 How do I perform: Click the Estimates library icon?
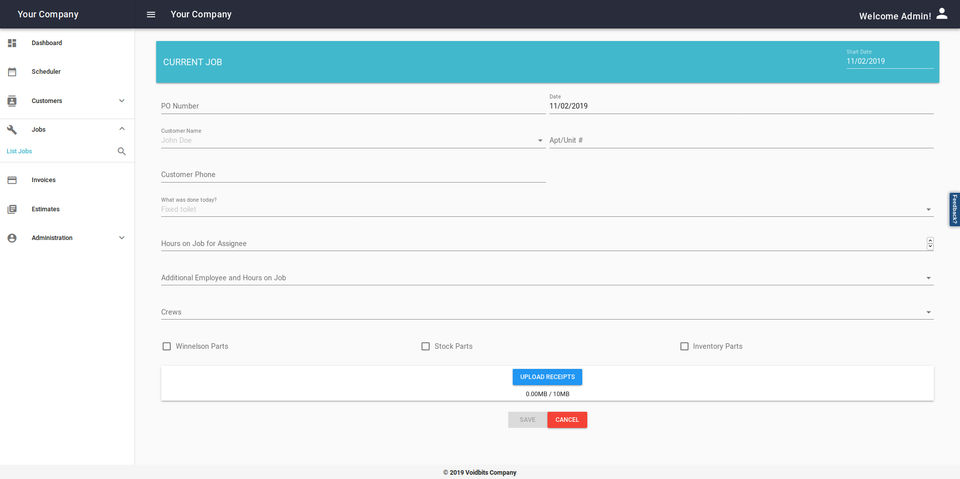click(x=12, y=209)
